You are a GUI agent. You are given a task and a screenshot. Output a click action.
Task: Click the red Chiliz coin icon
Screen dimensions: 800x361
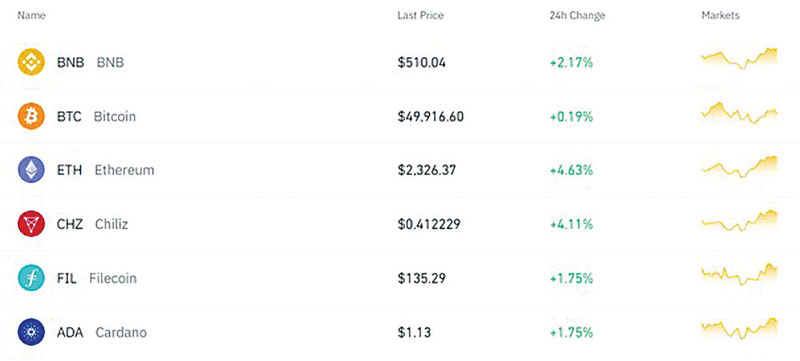[x=31, y=224]
